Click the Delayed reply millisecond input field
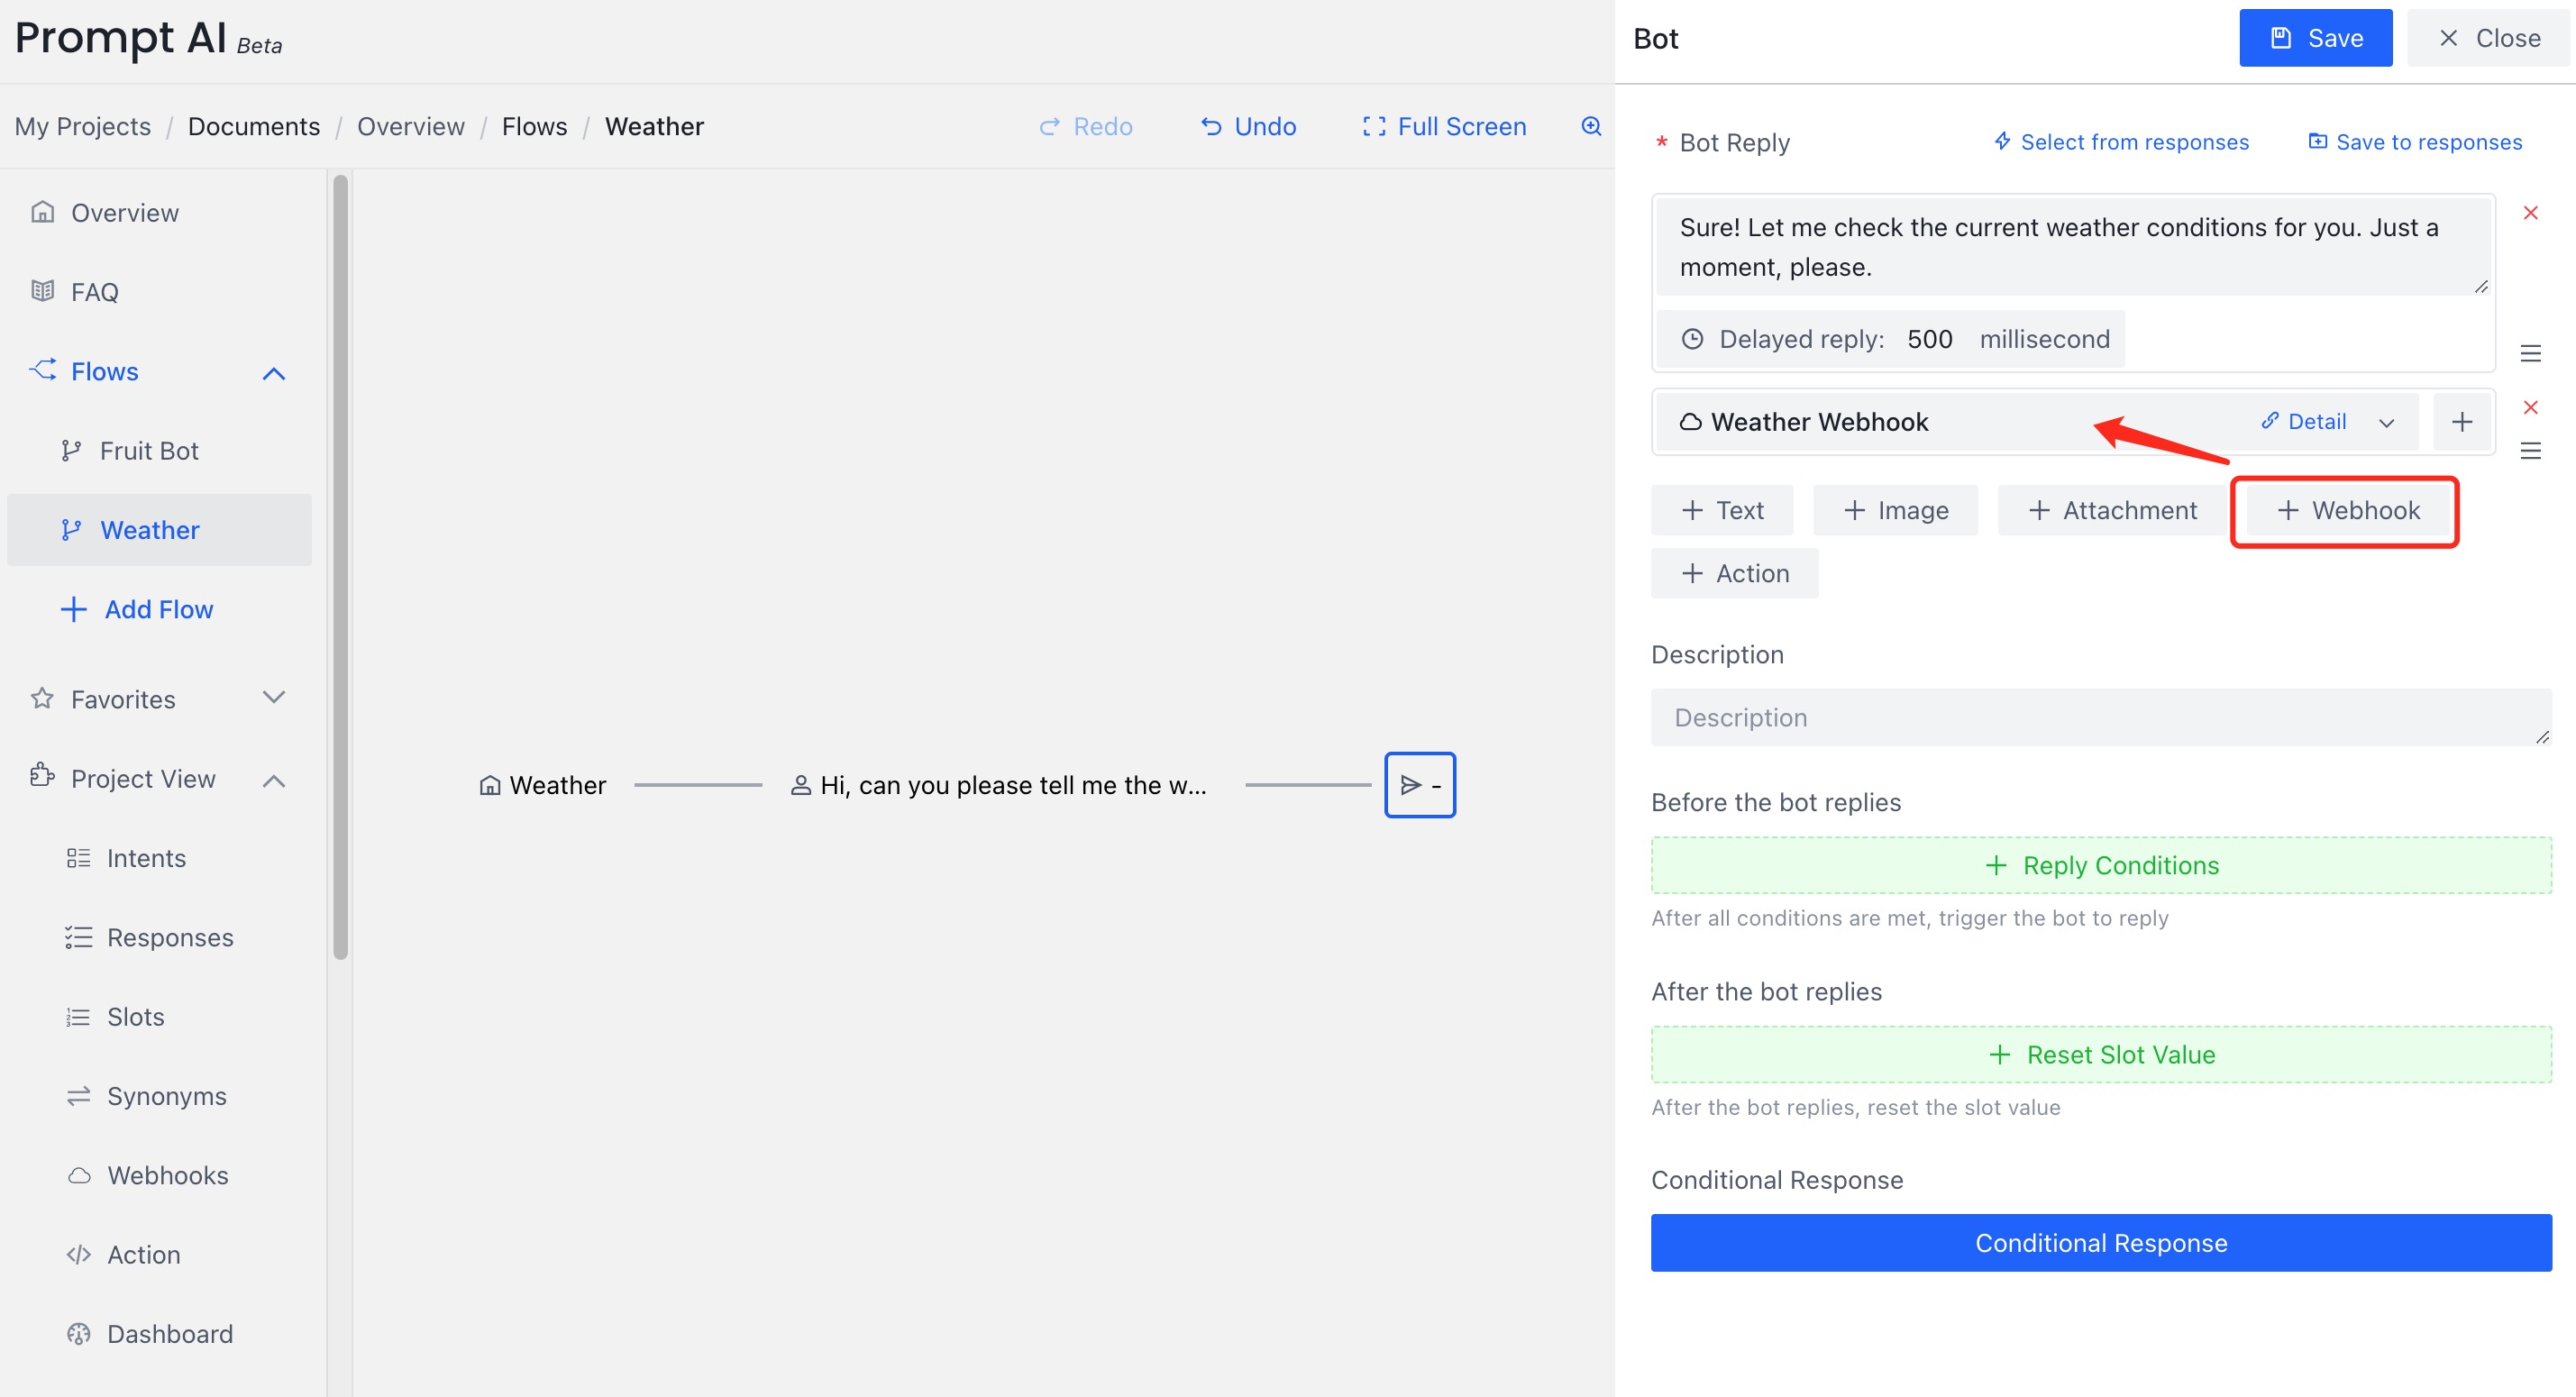Screen dimensions: 2576x1397 (1930, 339)
